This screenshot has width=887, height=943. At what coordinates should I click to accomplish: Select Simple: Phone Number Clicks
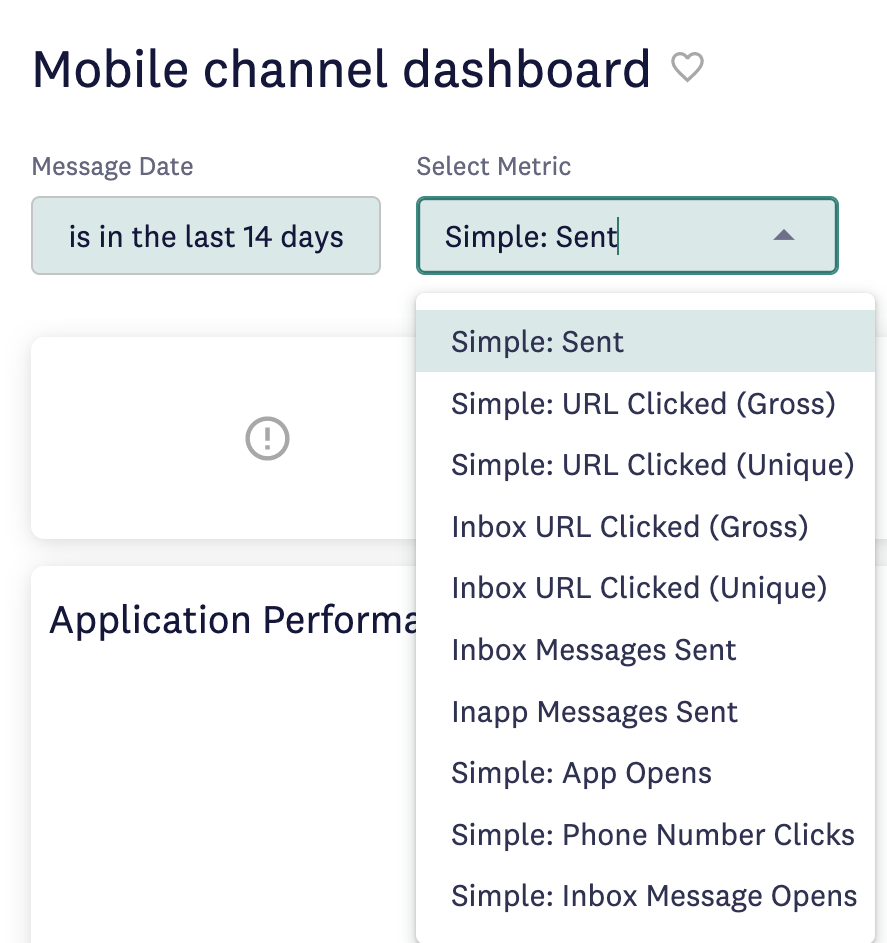[645, 835]
